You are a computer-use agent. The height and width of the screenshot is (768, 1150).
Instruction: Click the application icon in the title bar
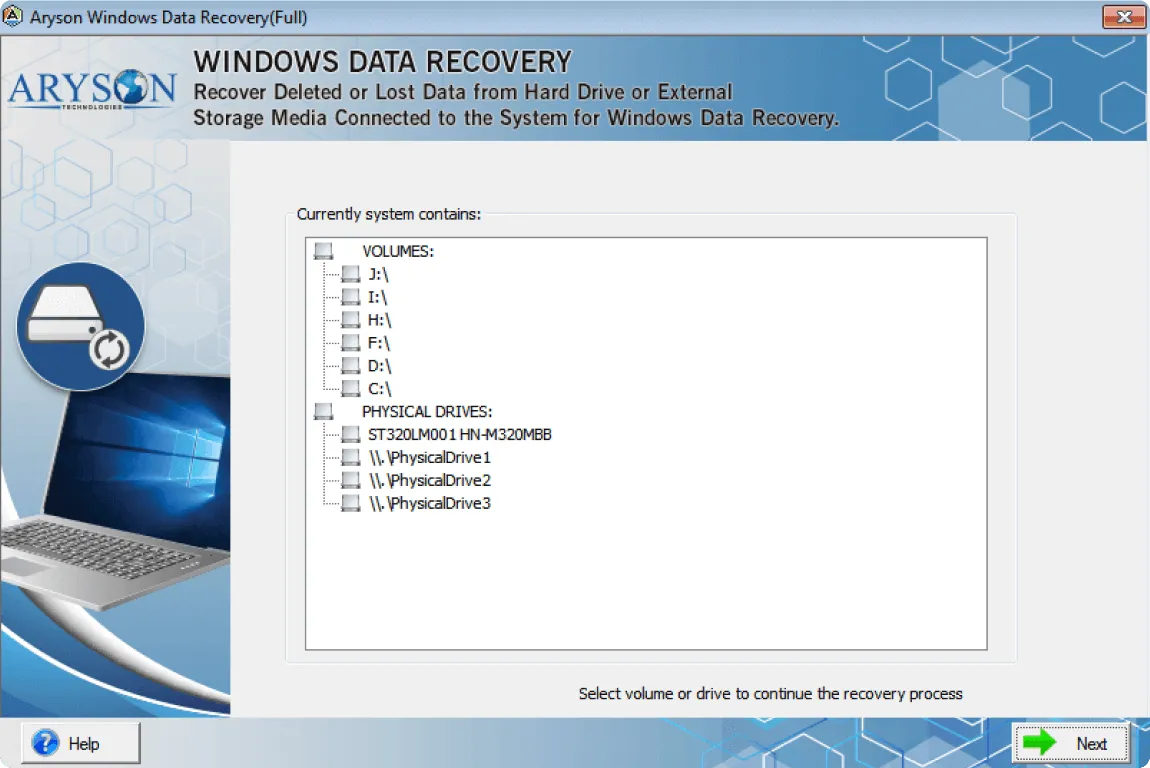point(14,16)
